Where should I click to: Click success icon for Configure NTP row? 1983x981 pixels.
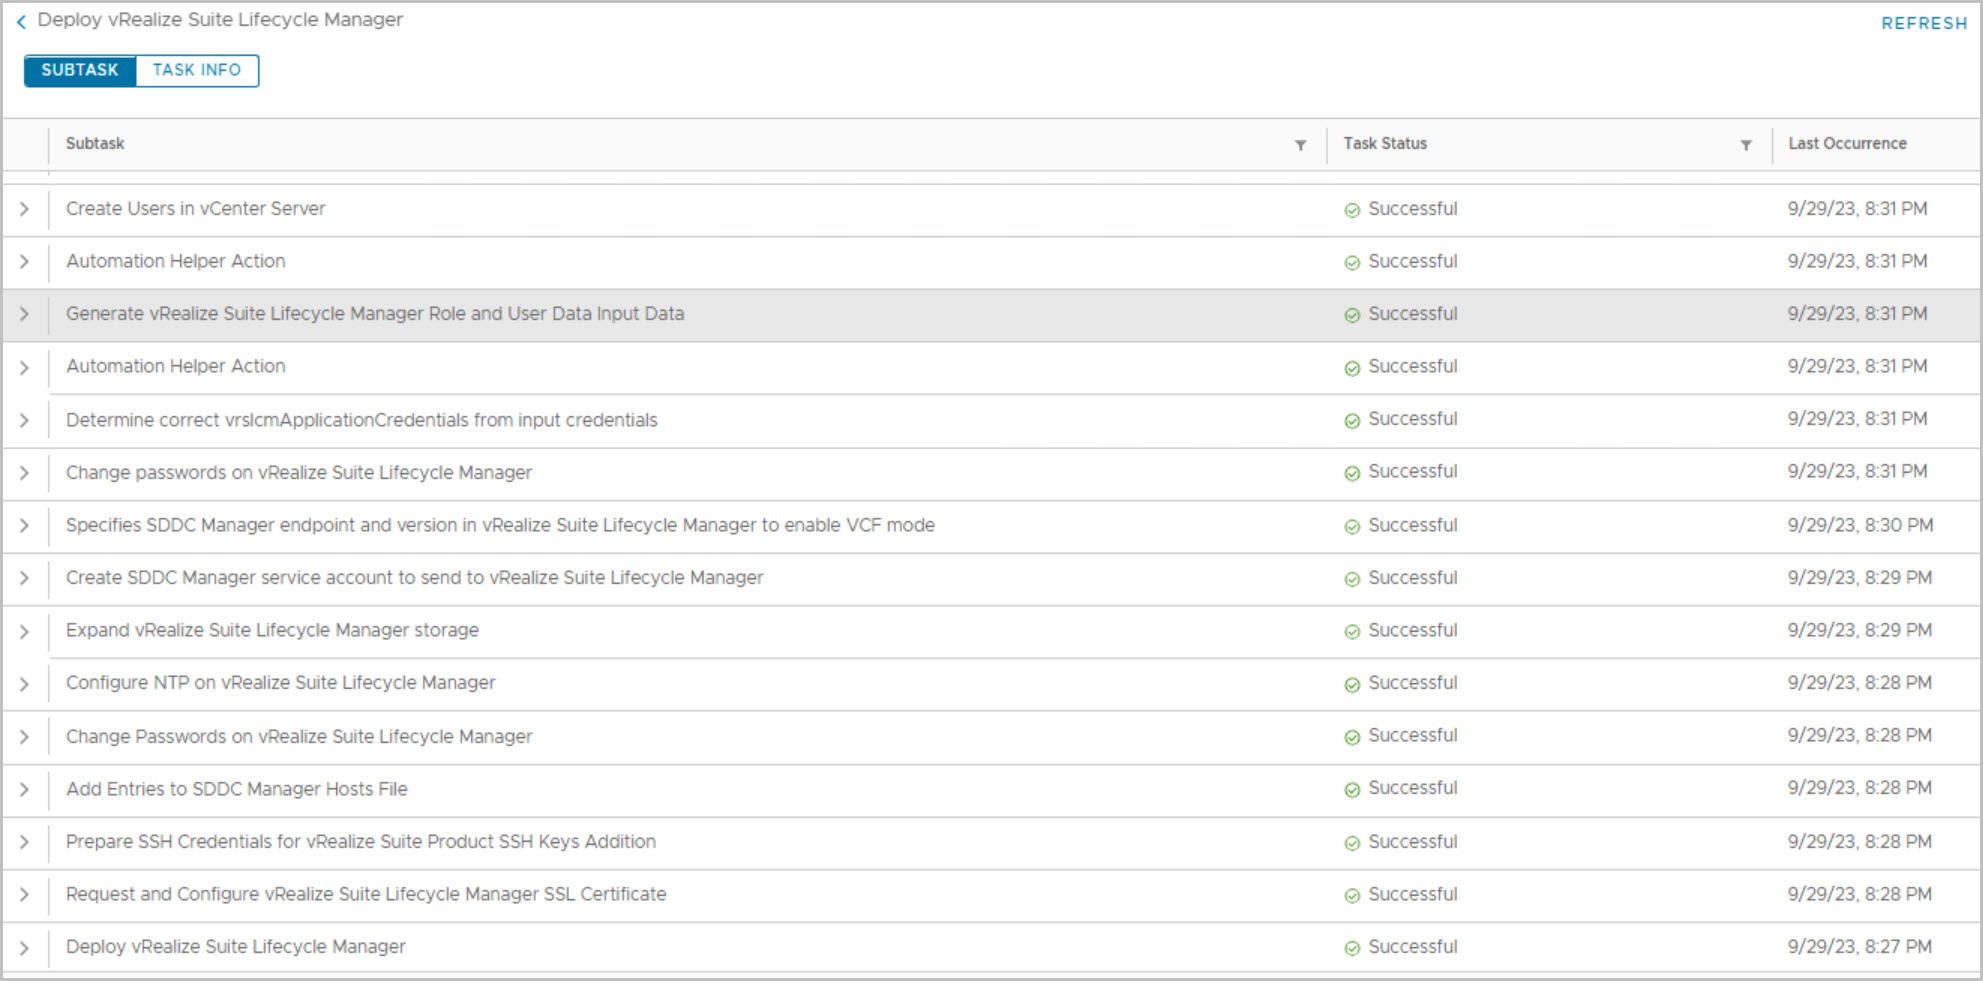[x=1352, y=685]
